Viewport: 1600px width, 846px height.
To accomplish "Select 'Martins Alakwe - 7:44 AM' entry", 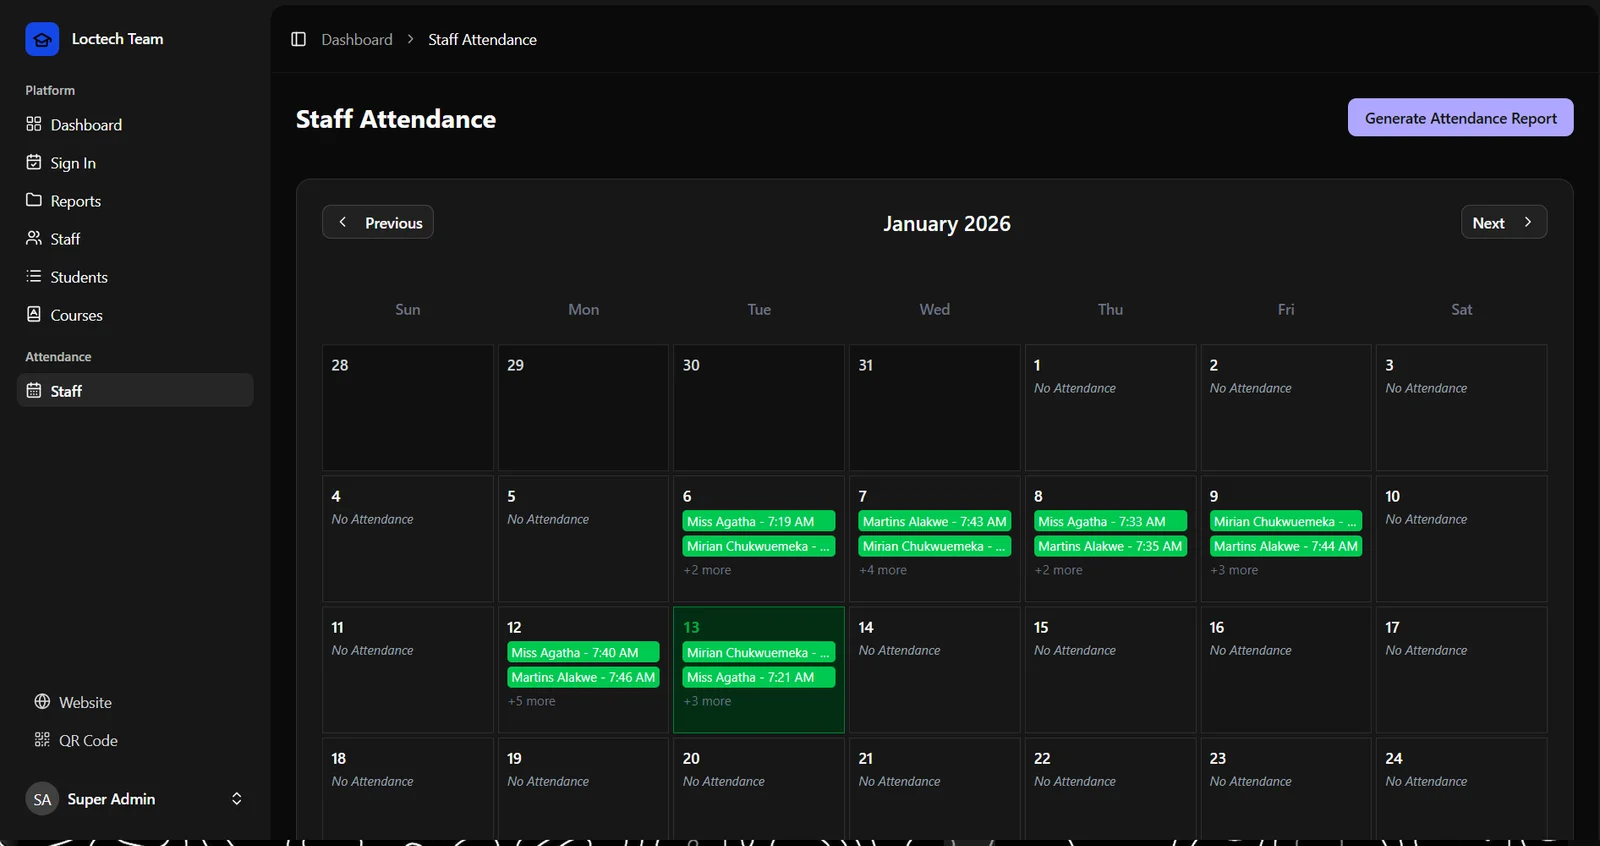I will pos(1286,546).
